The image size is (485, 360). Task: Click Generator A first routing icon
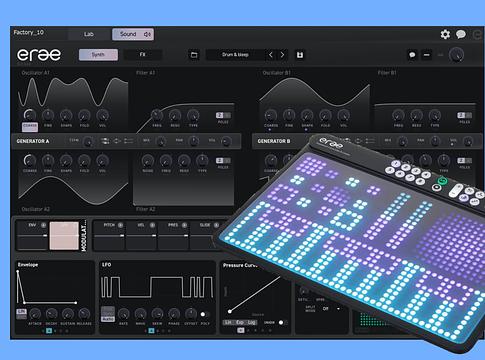point(105,141)
